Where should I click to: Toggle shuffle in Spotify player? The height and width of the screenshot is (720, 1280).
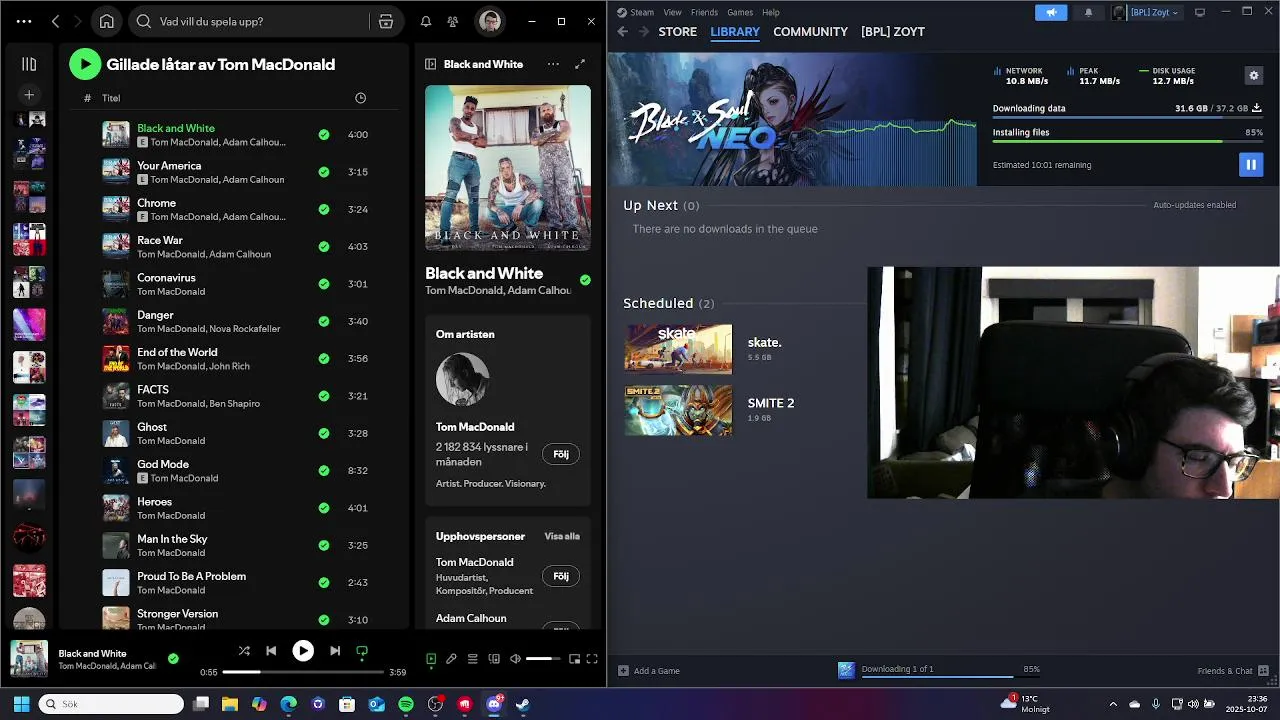pos(244,650)
